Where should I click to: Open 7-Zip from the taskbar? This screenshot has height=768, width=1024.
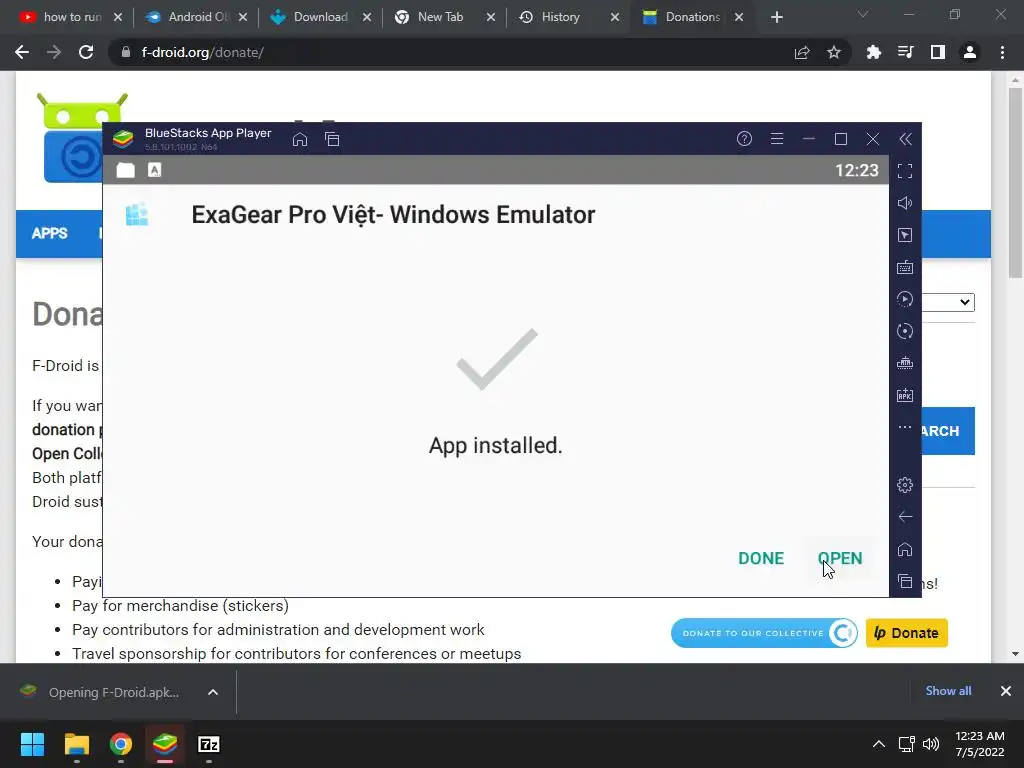pos(208,744)
